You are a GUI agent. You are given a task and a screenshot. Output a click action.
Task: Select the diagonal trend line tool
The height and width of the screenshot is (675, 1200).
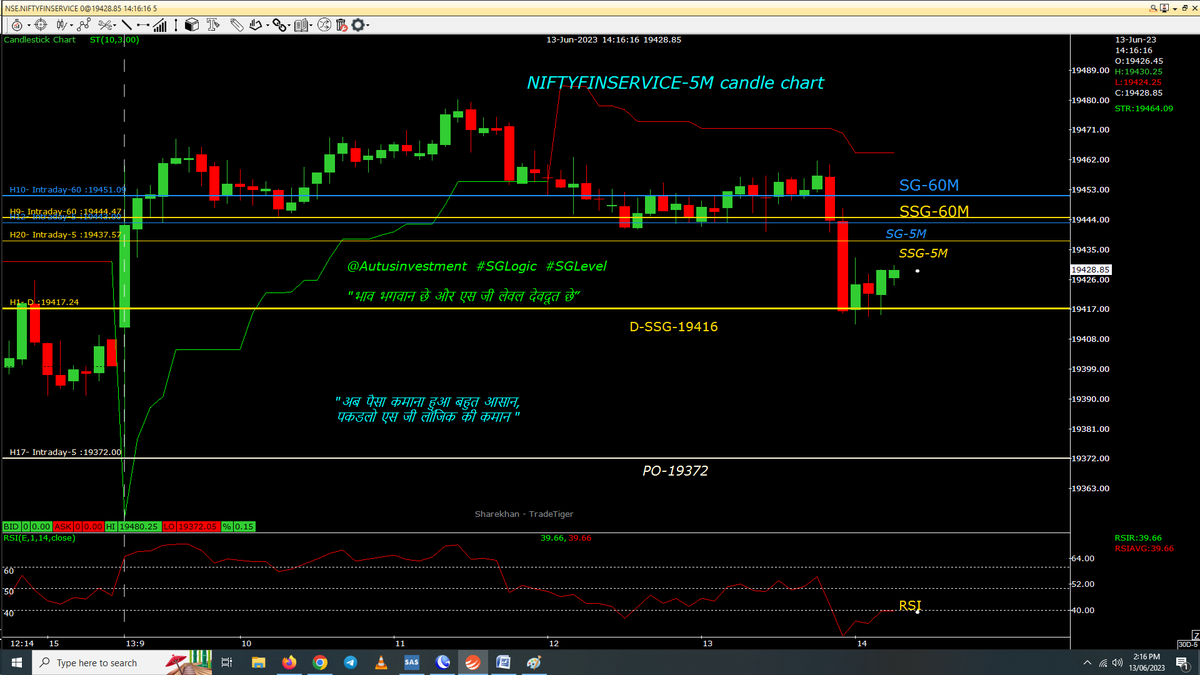coord(126,25)
